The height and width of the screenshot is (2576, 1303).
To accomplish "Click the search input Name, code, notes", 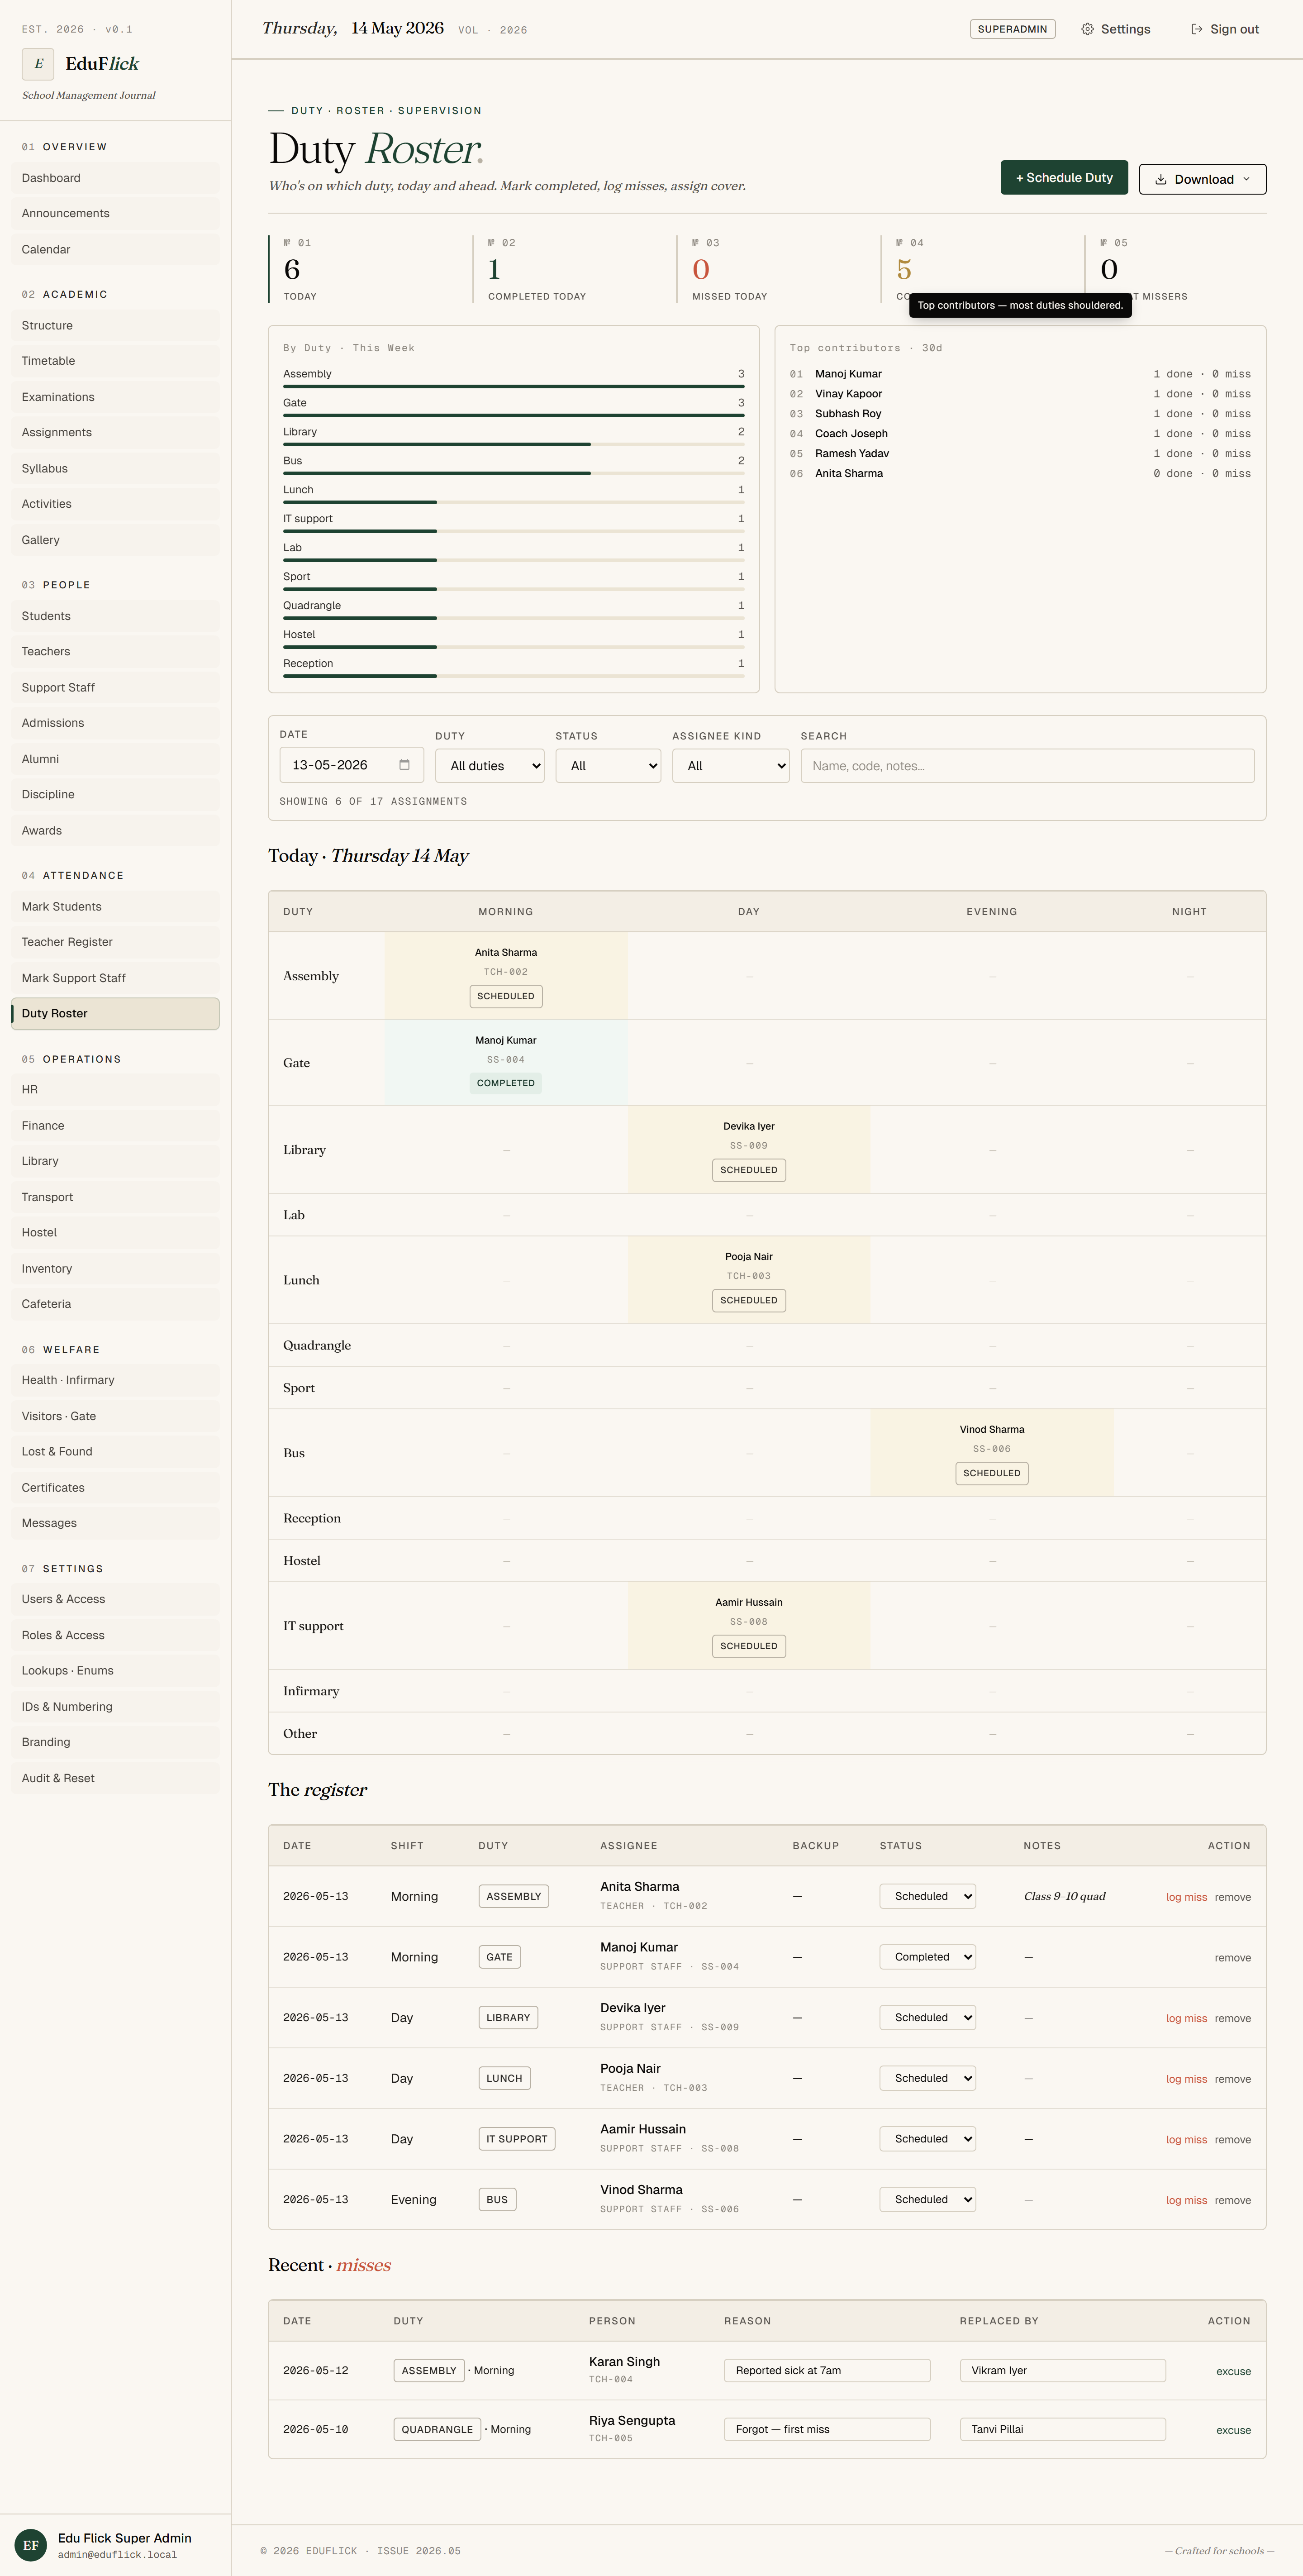I will (1027, 766).
